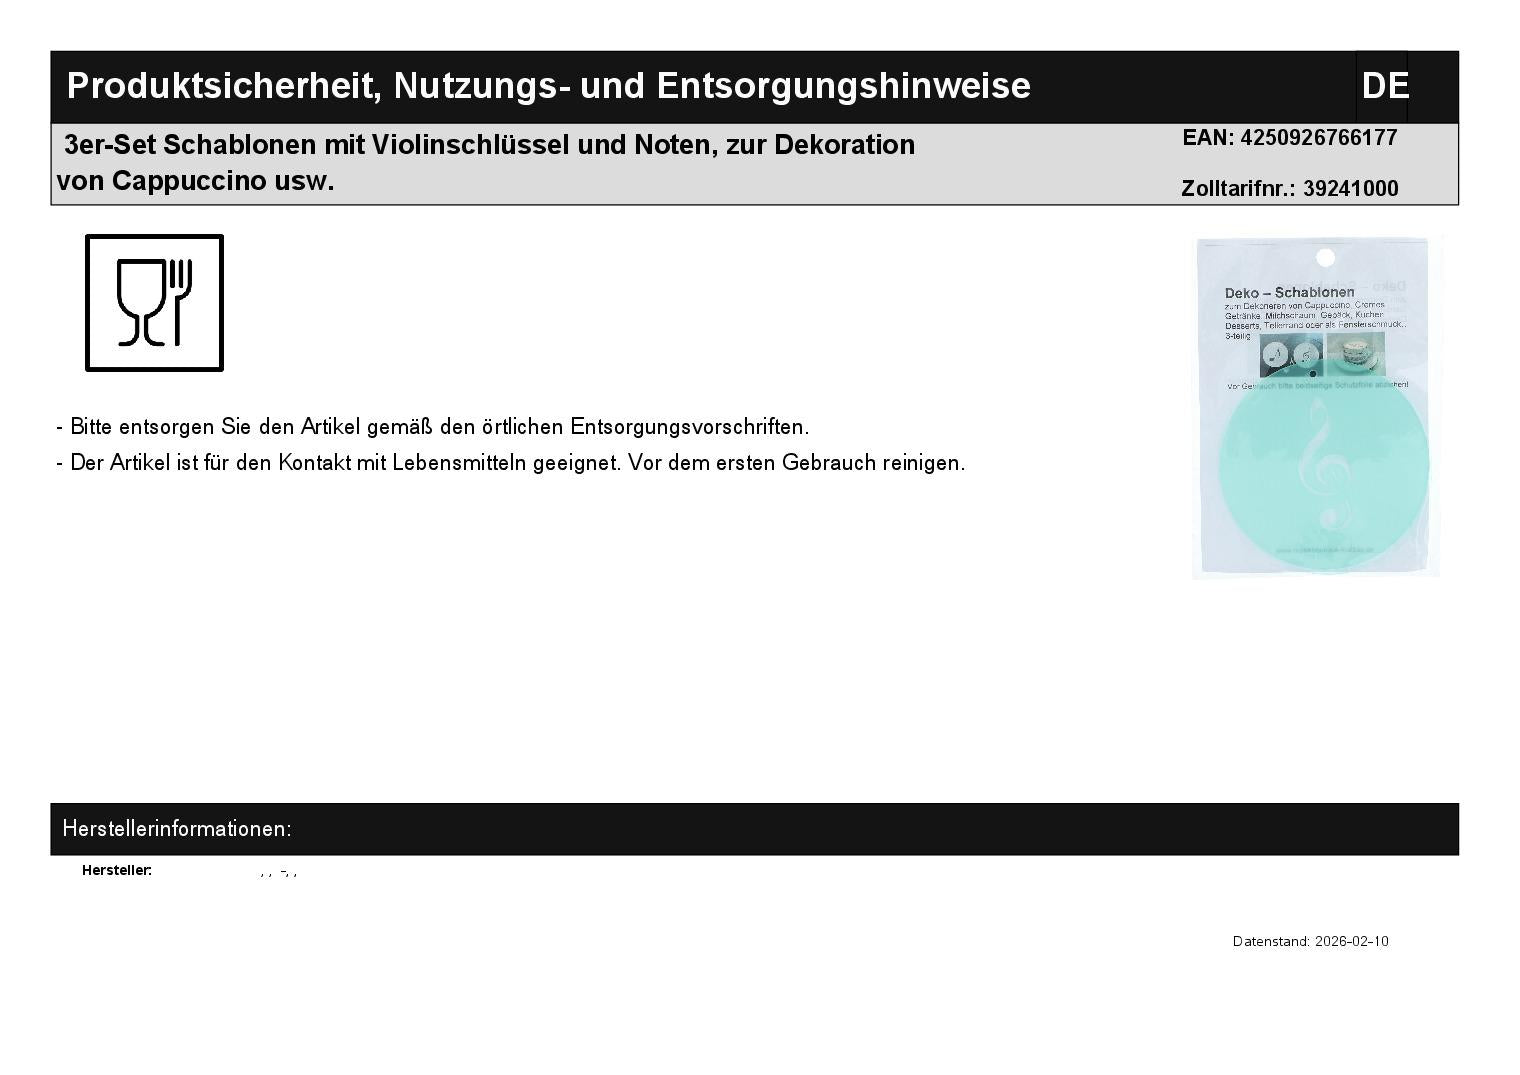
Task: Click the fork inside the food-contact symbol
Action: click(x=179, y=300)
